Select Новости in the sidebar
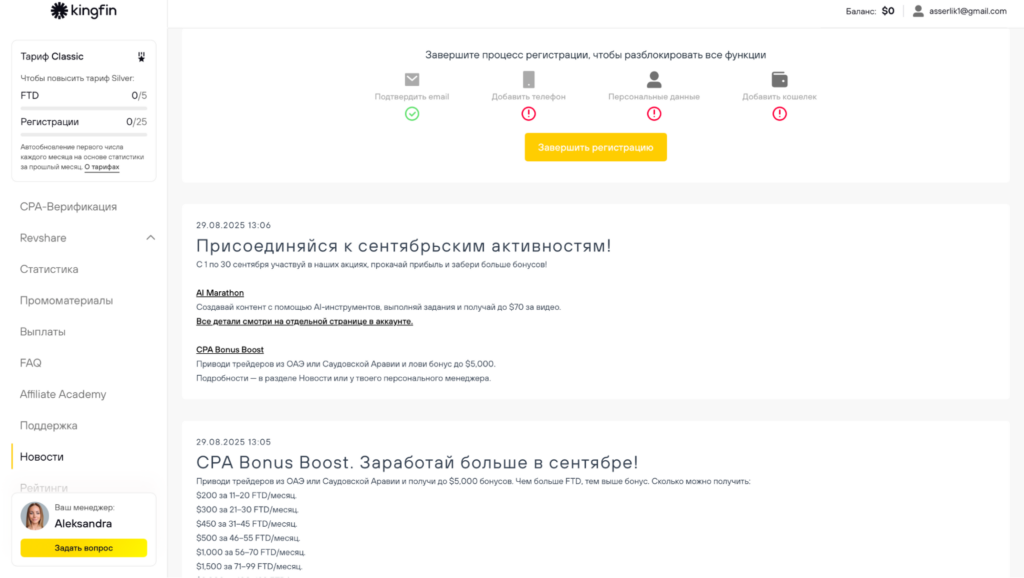1024x578 pixels. pos(42,457)
